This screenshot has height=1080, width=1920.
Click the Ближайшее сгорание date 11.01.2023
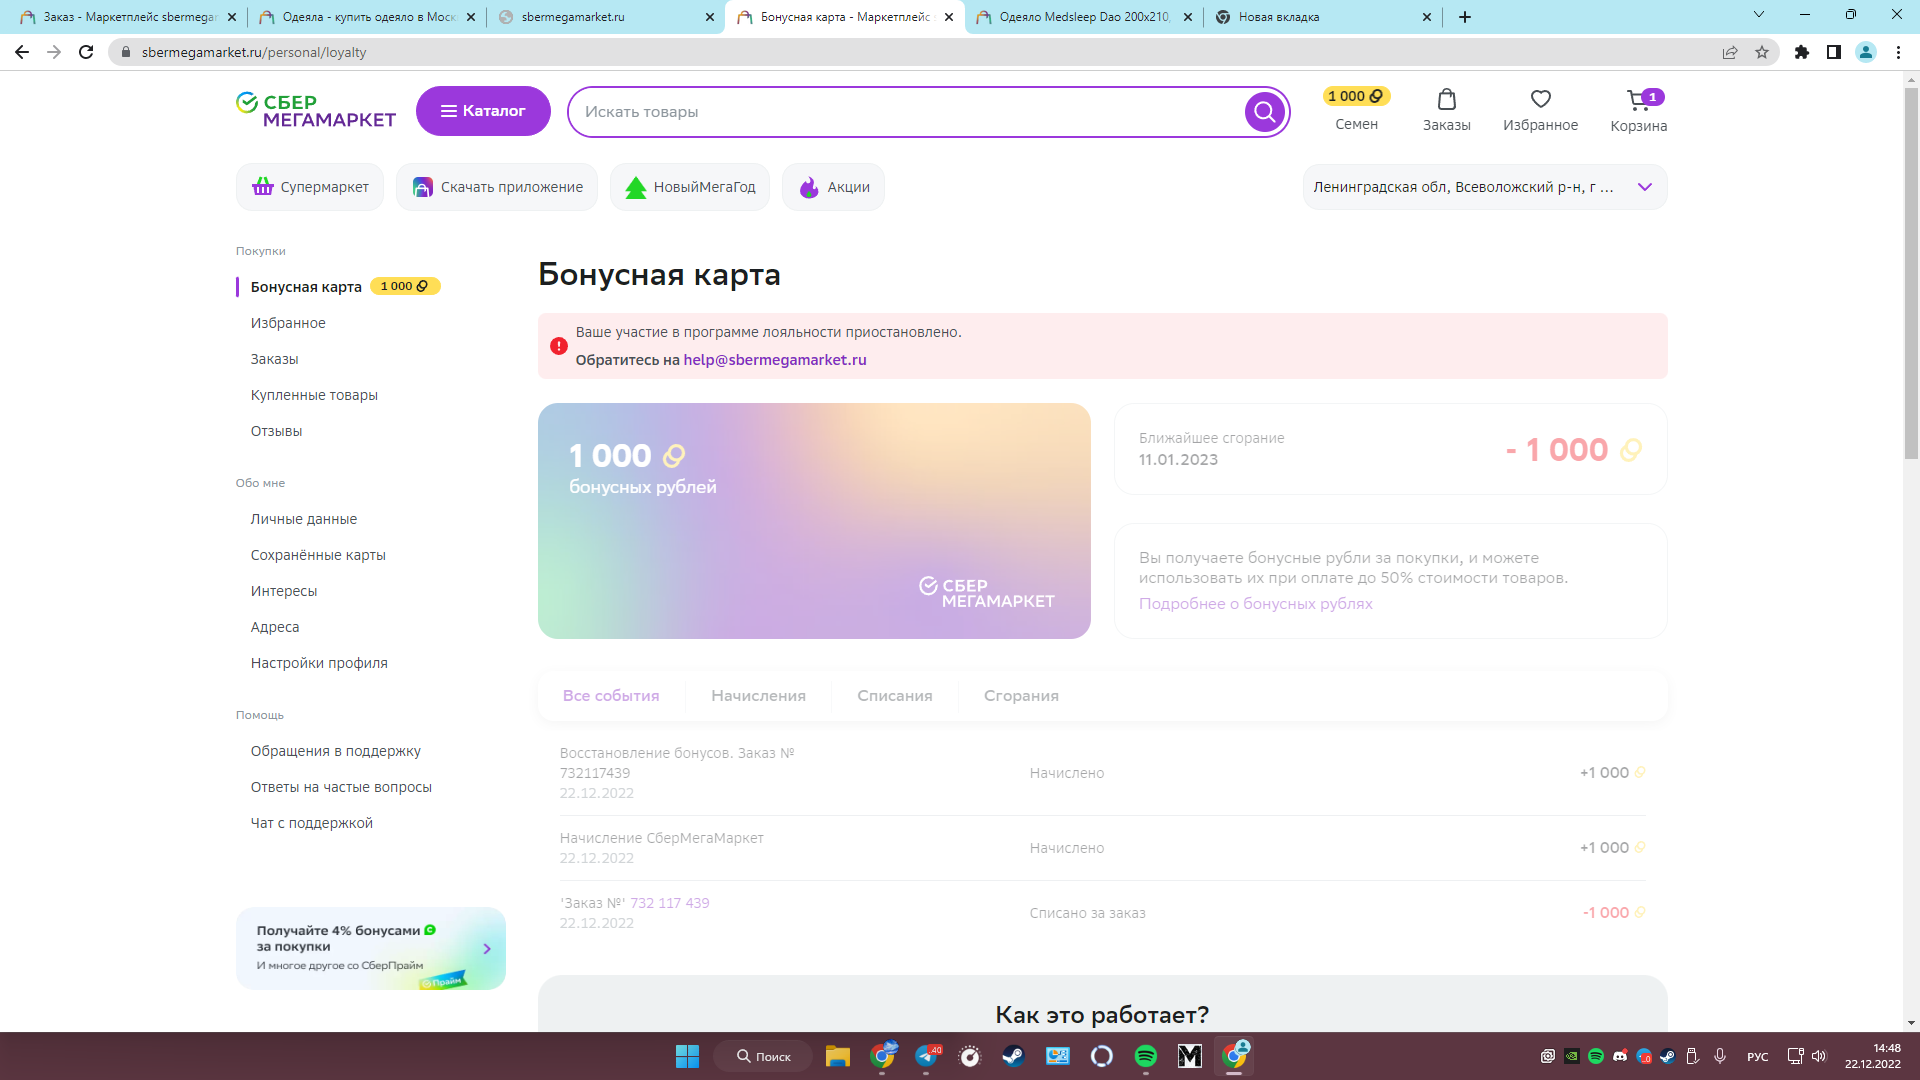point(1178,460)
